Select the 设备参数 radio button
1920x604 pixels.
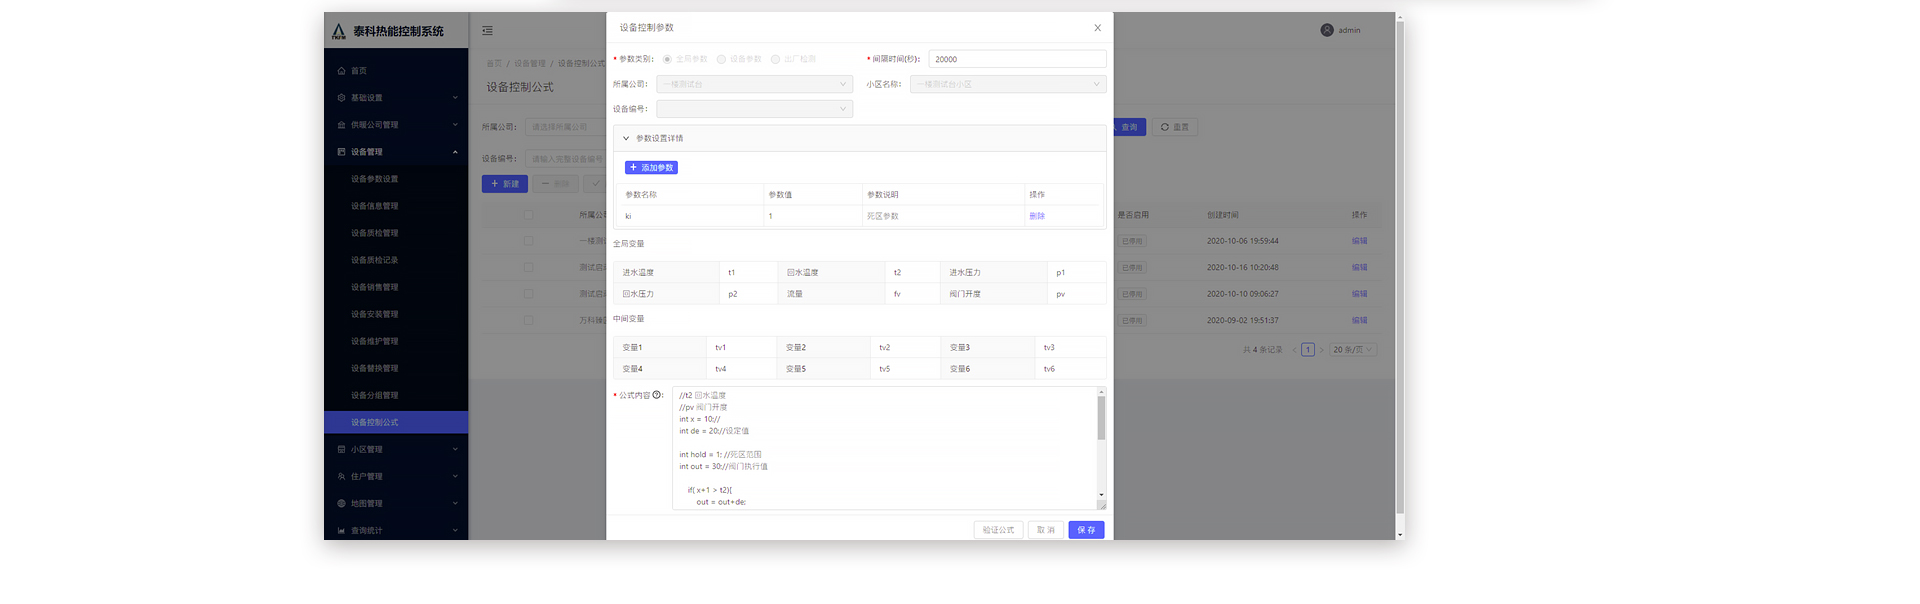(721, 59)
